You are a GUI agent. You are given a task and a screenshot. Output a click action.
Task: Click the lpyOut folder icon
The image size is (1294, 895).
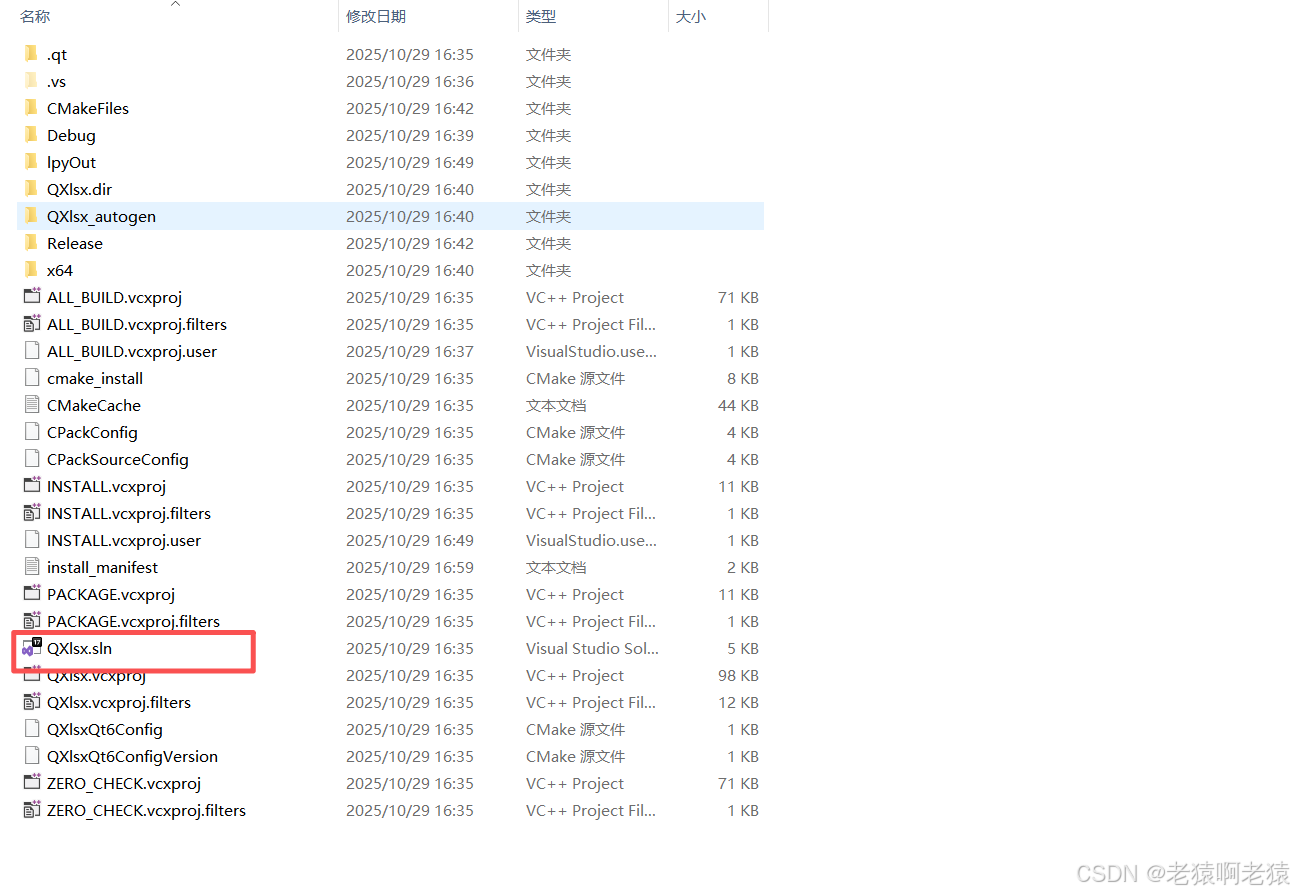coord(31,162)
